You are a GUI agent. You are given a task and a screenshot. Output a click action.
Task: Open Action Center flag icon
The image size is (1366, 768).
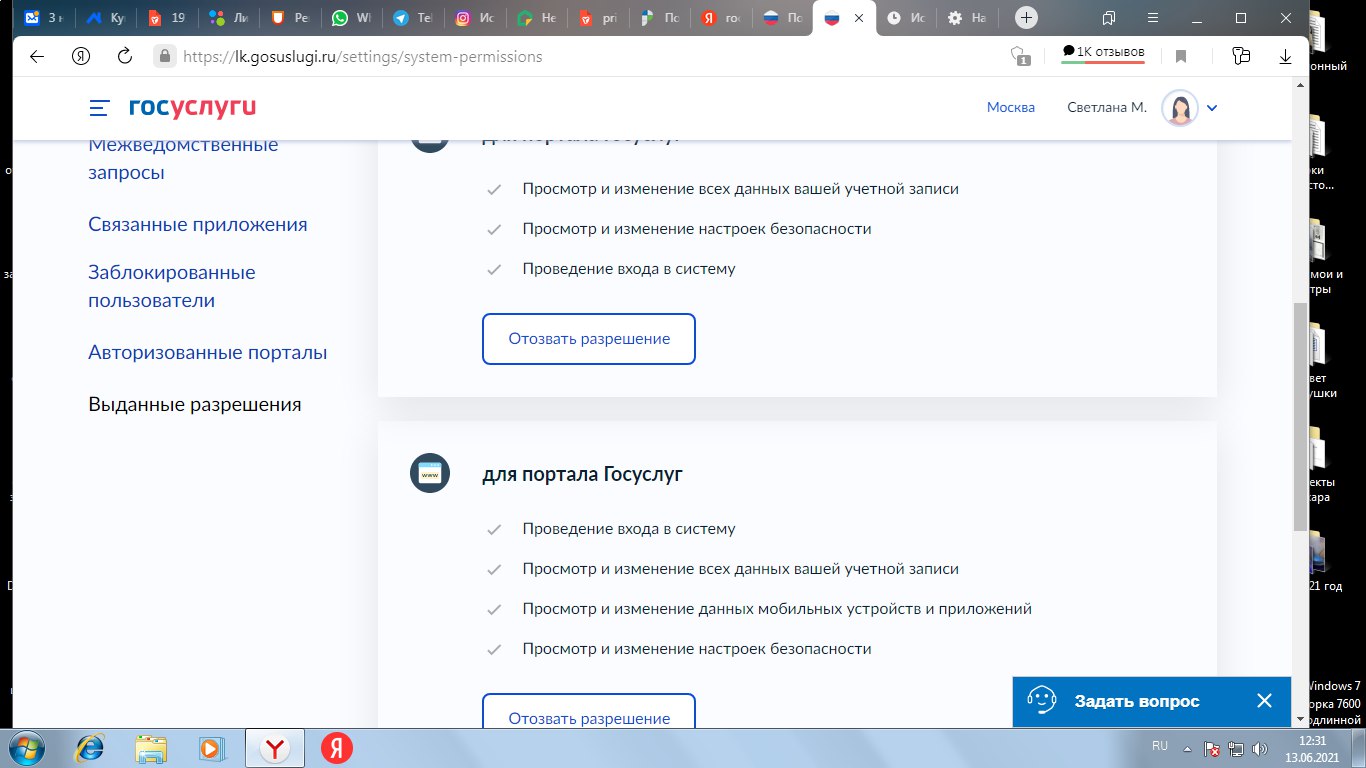pyautogui.click(x=1211, y=748)
